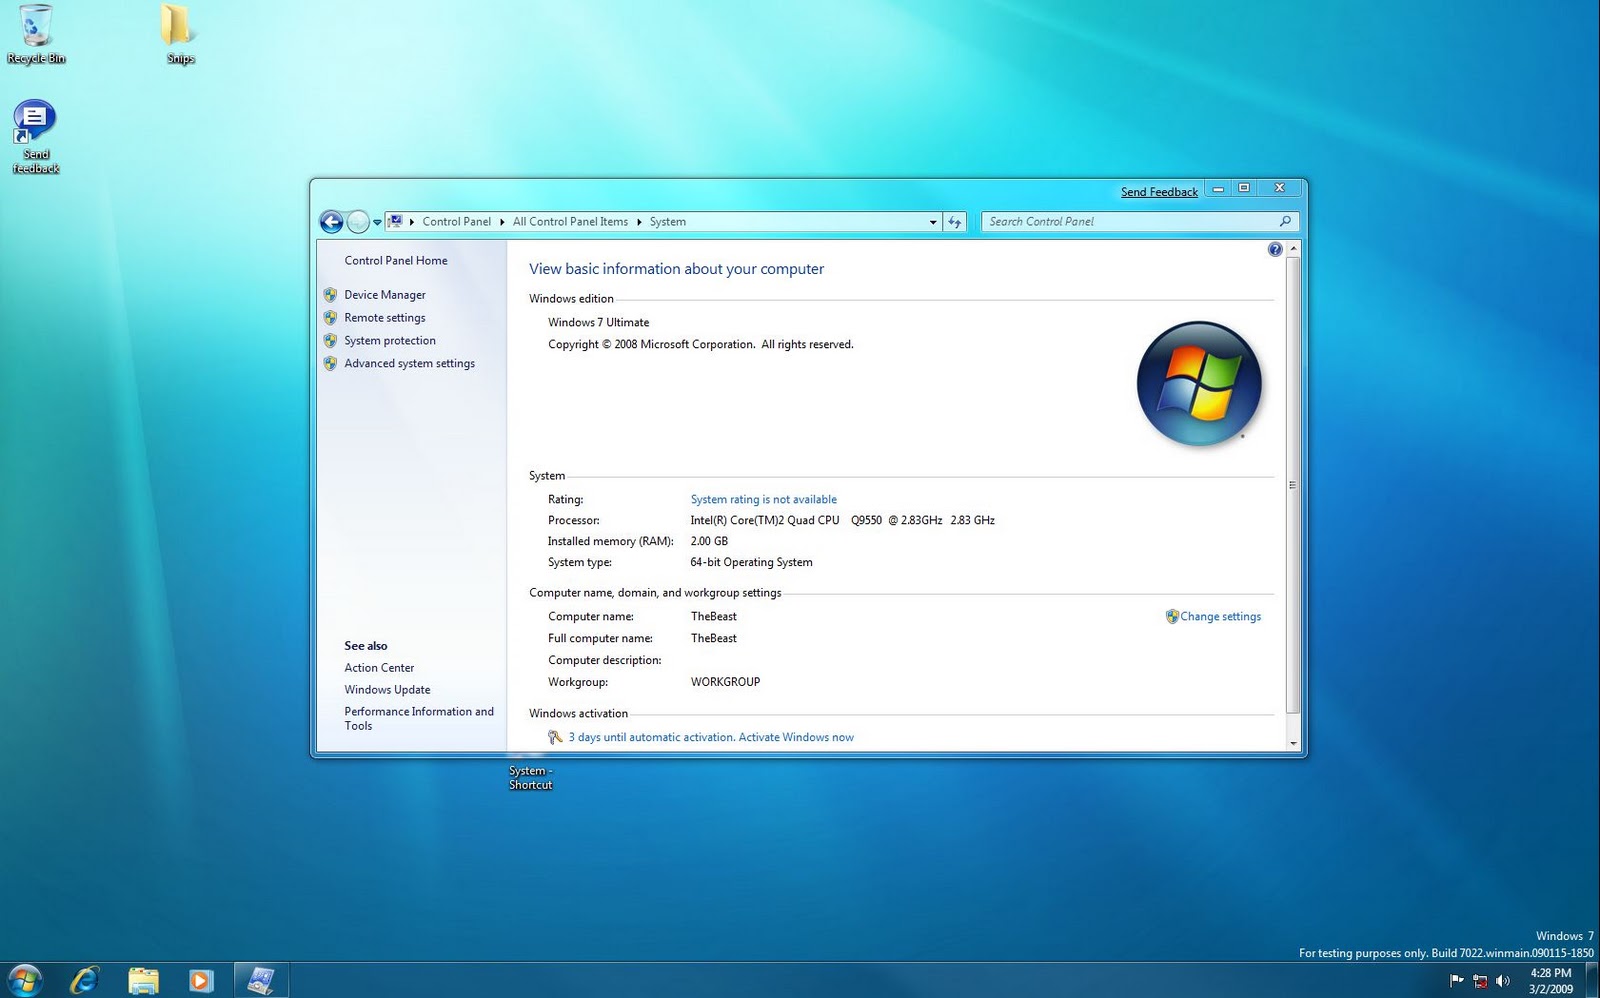Click the scroll down arrow
The height and width of the screenshot is (998, 1600).
coord(1293,743)
